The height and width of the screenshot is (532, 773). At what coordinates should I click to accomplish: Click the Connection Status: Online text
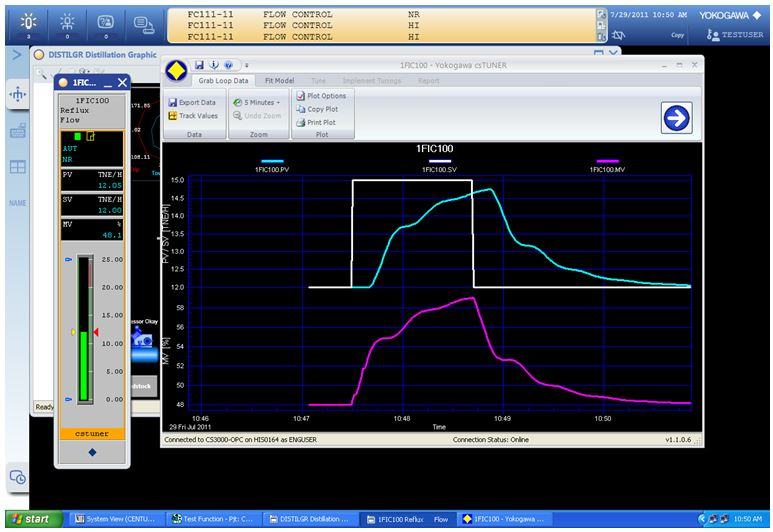point(491,440)
